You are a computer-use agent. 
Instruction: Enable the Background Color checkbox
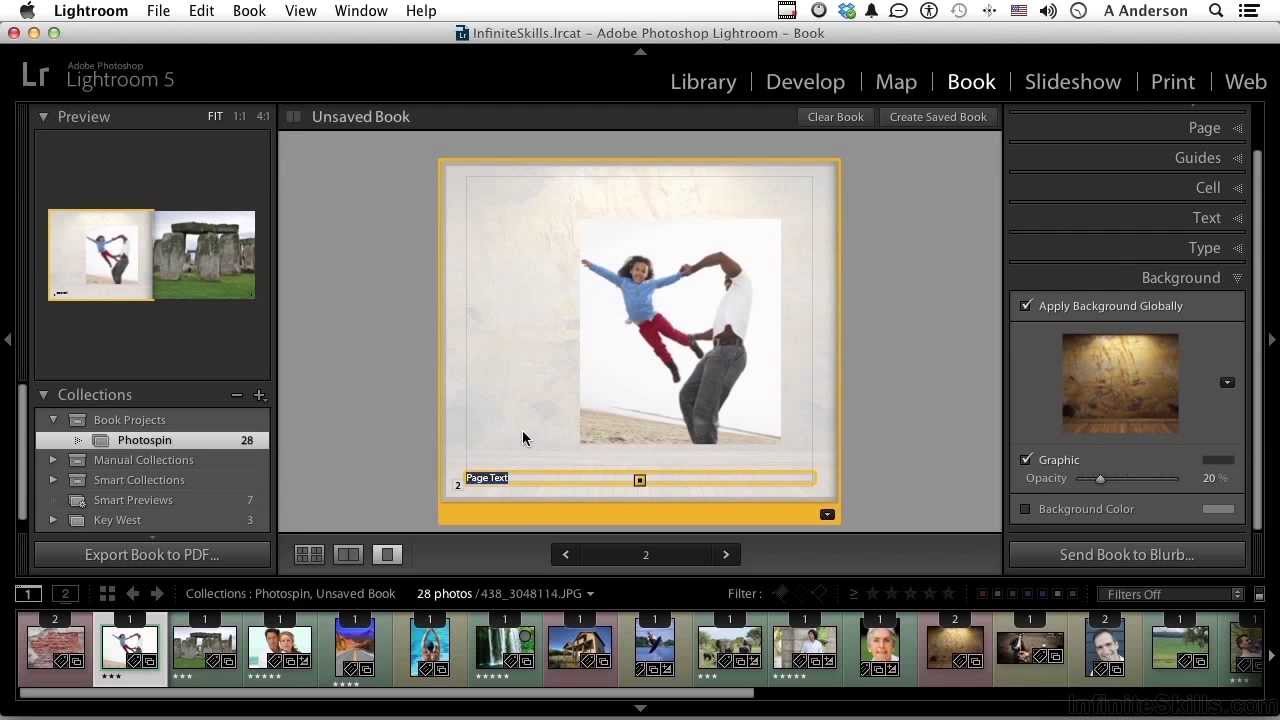coord(1025,509)
